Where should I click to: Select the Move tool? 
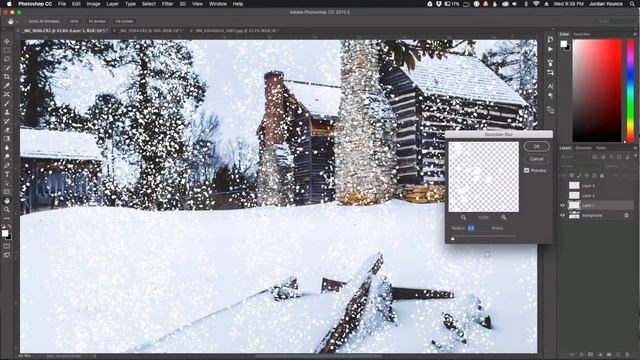7,41
